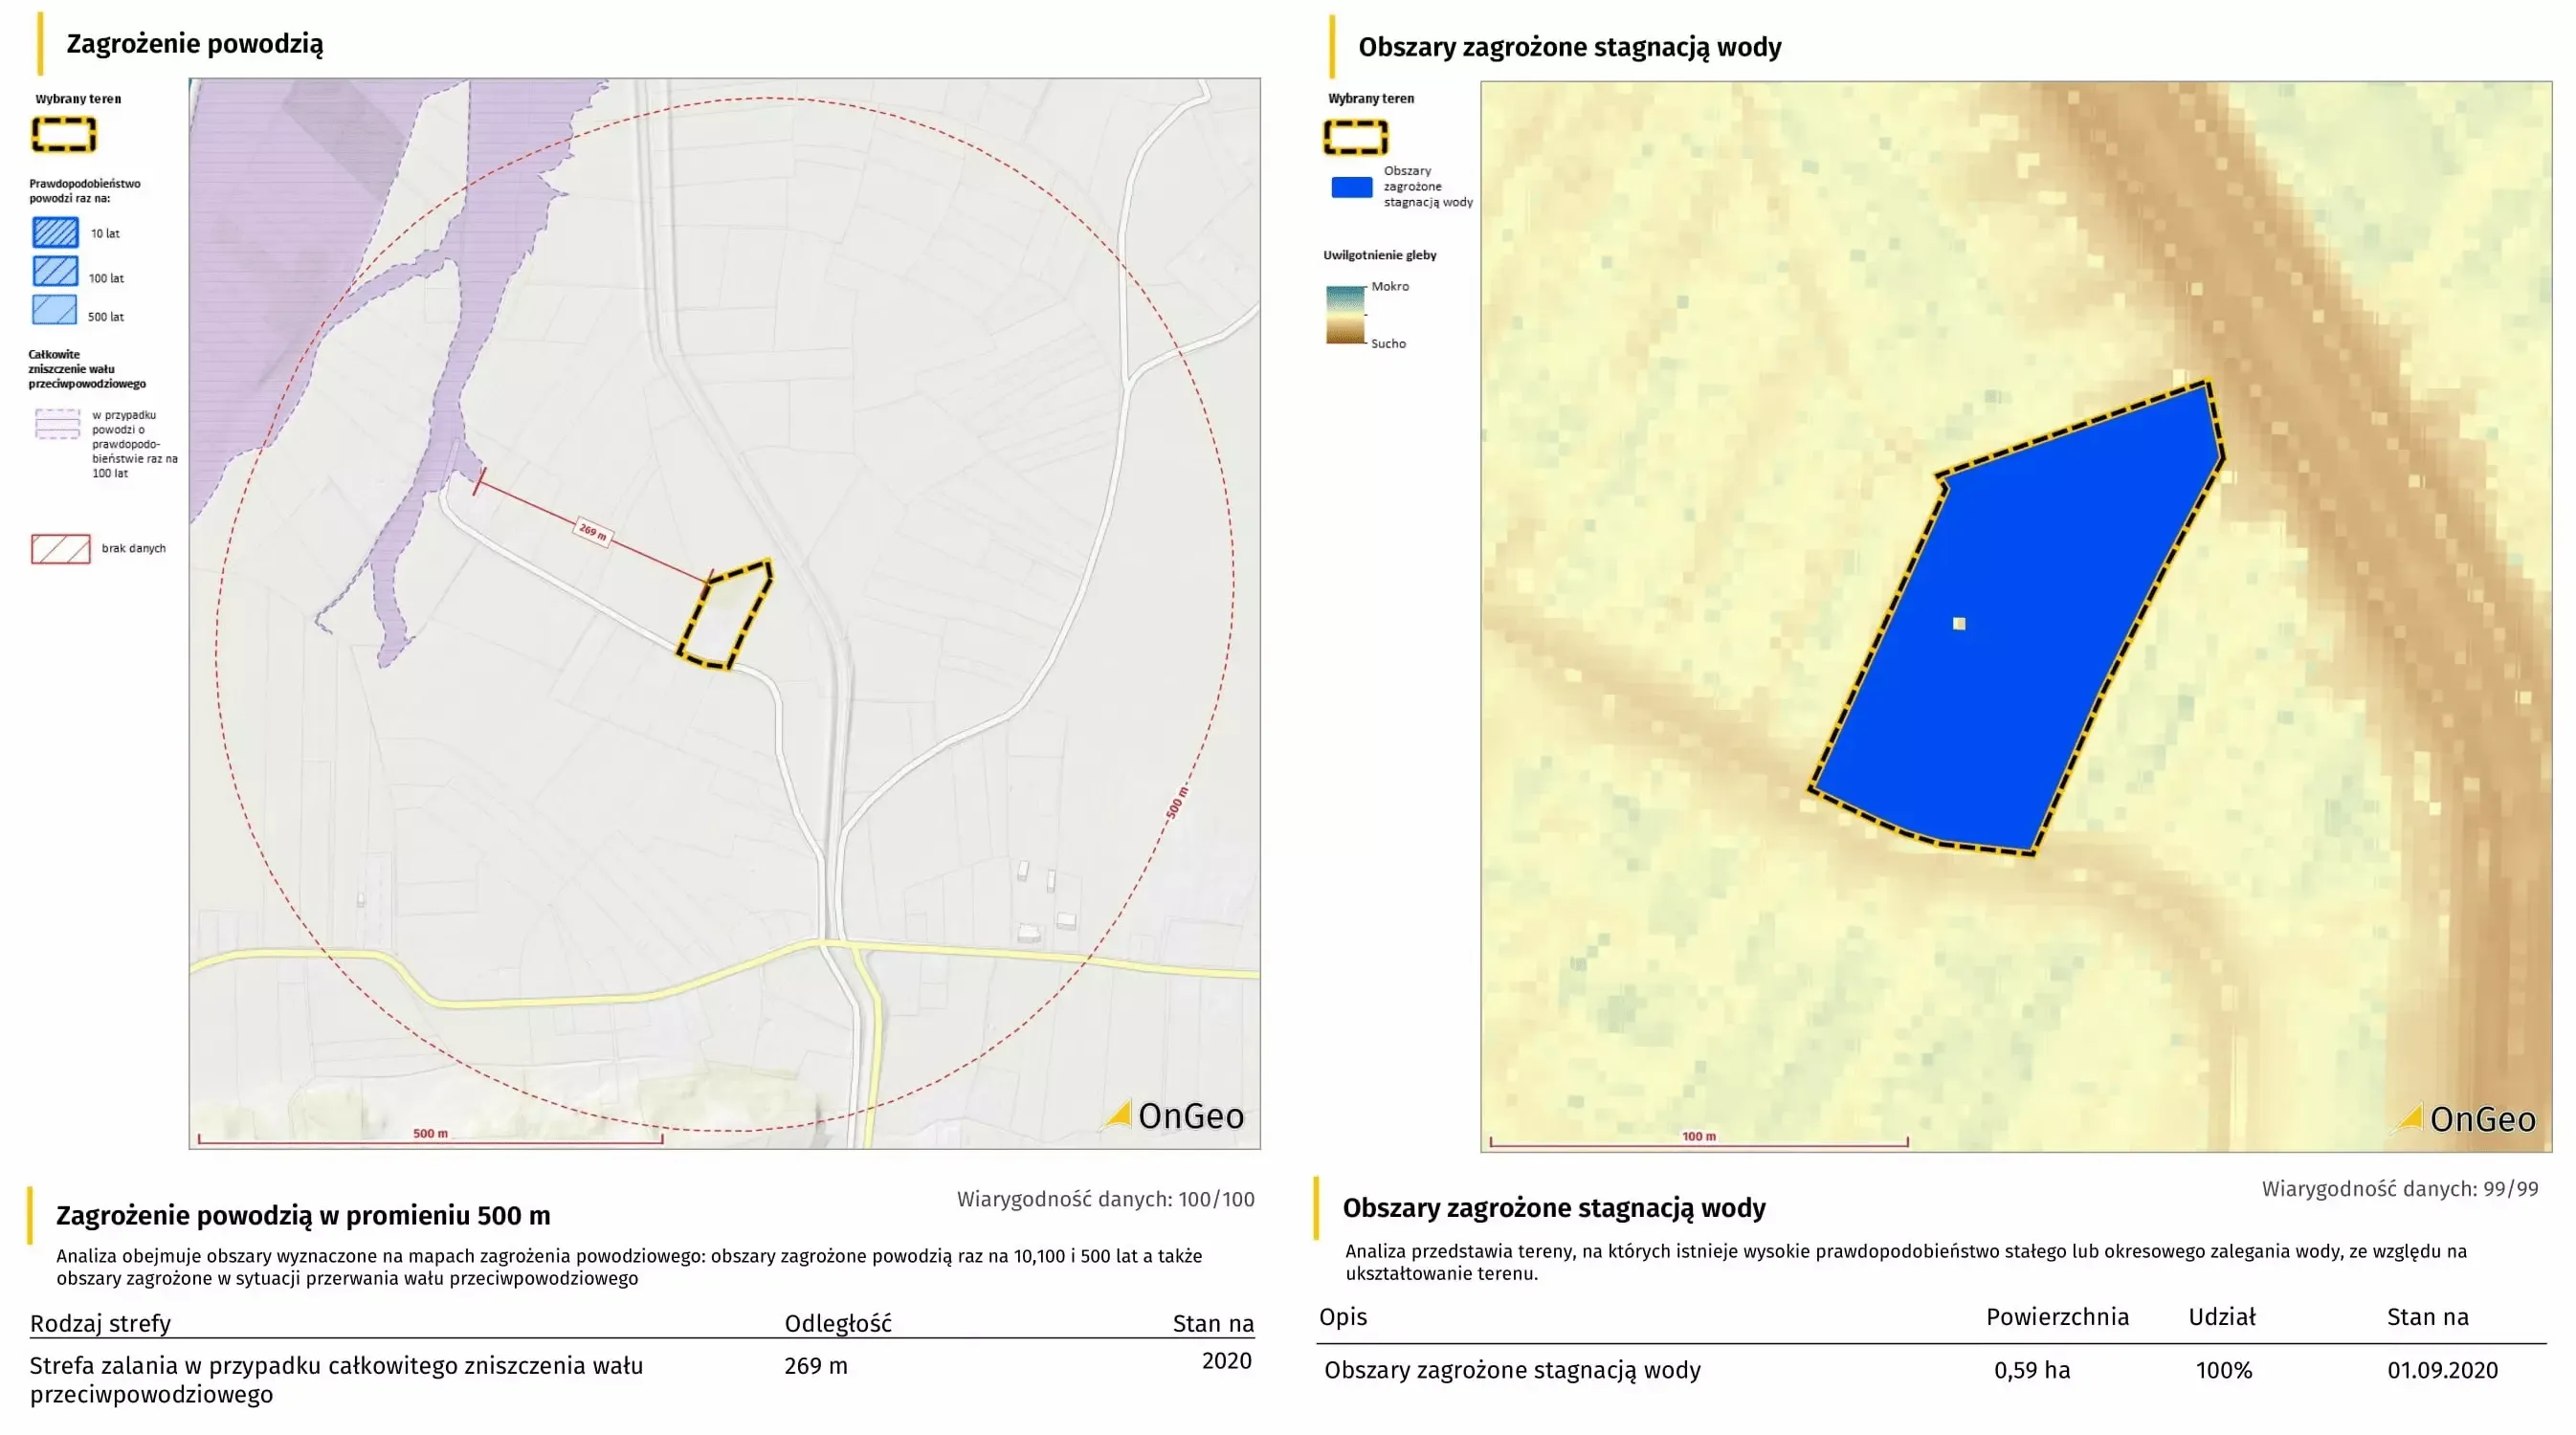
Task: Click the Zagrożenie powodzią heading
Action: coord(195,44)
